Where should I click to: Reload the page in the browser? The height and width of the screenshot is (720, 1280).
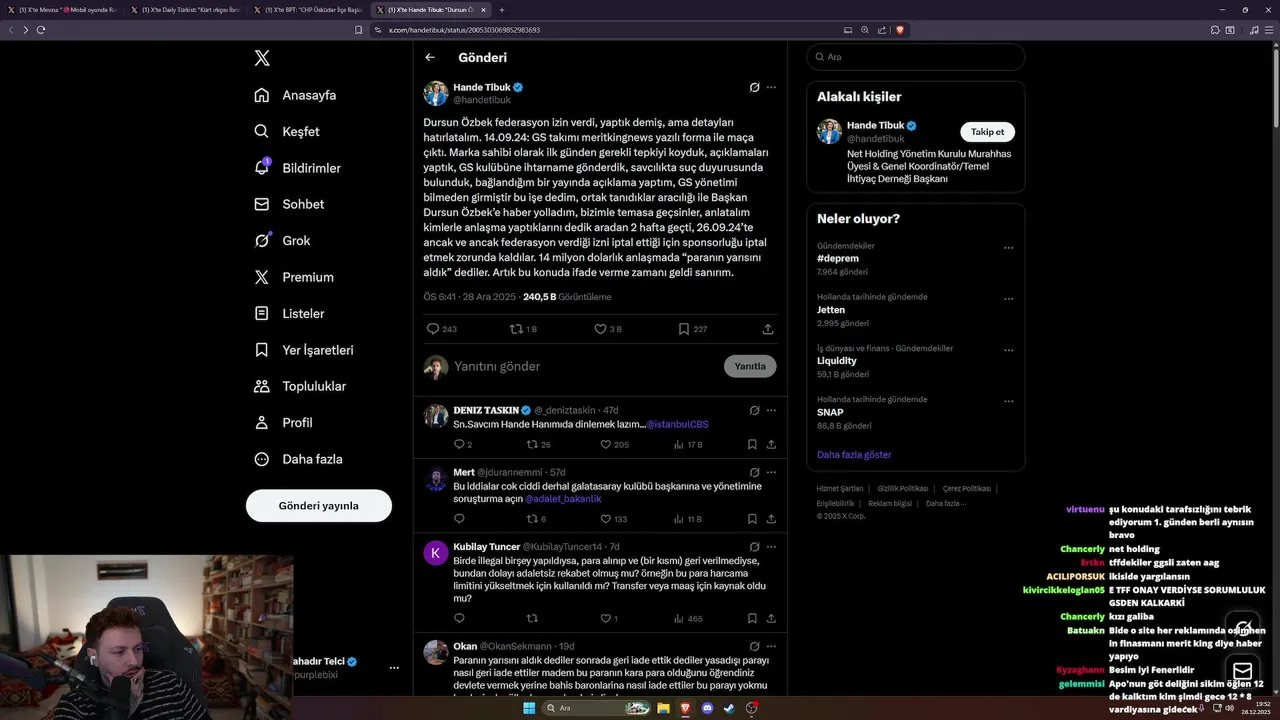[41, 30]
